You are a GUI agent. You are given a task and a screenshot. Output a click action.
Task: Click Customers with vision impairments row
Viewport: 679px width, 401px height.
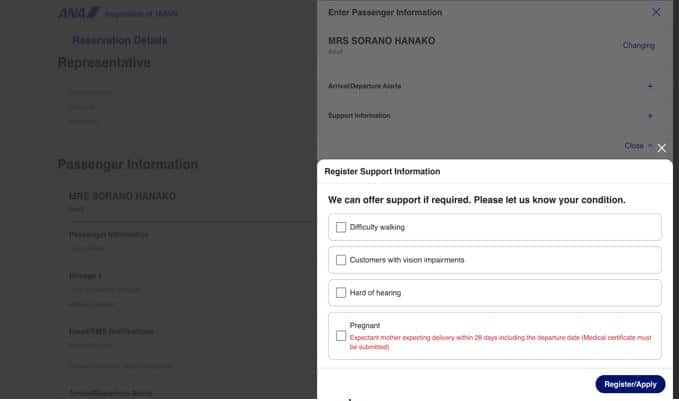point(495,260)
